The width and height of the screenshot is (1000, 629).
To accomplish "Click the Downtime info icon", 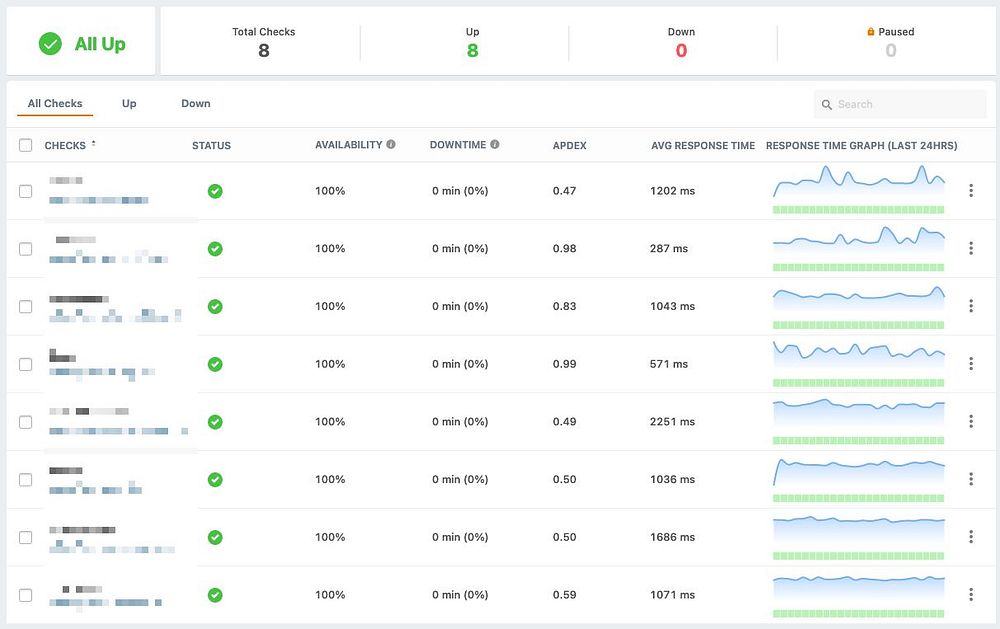I will (495, 144).
